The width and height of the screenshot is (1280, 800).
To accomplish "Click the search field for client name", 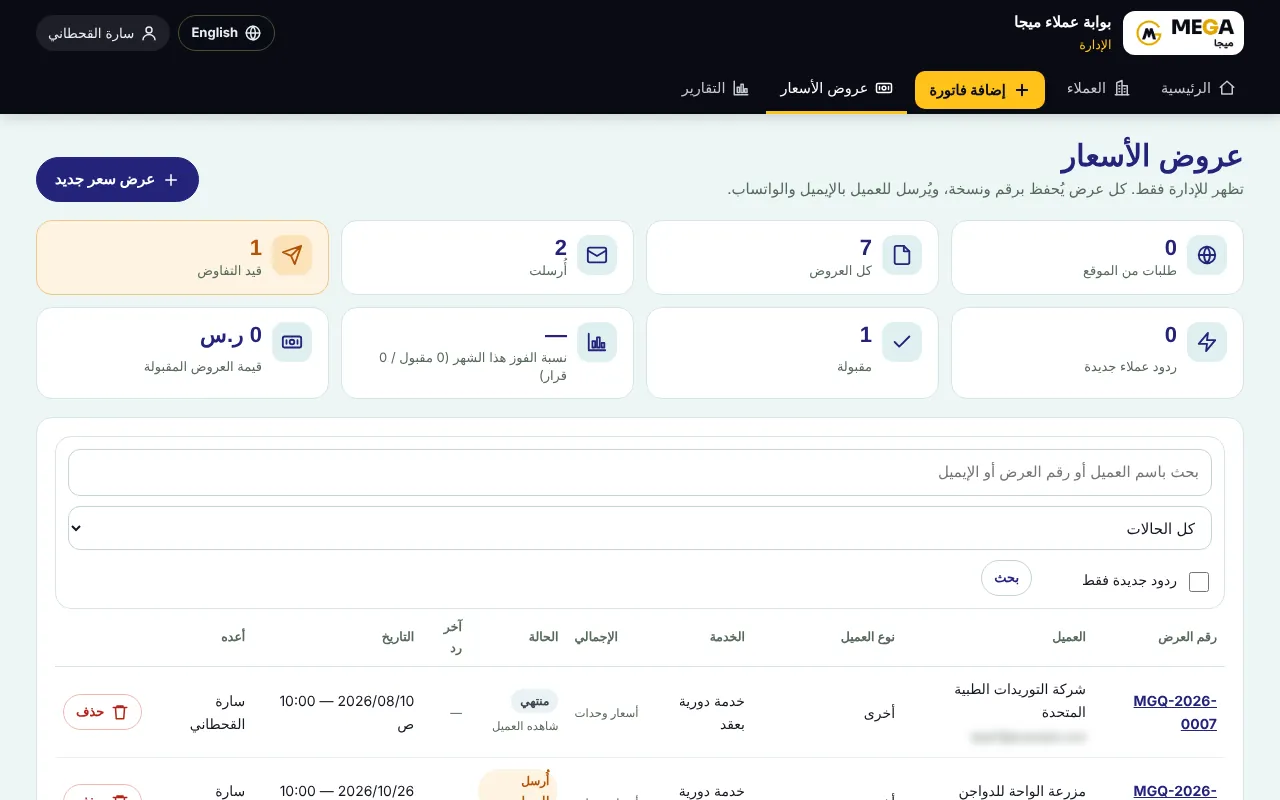I will (640, 472).
